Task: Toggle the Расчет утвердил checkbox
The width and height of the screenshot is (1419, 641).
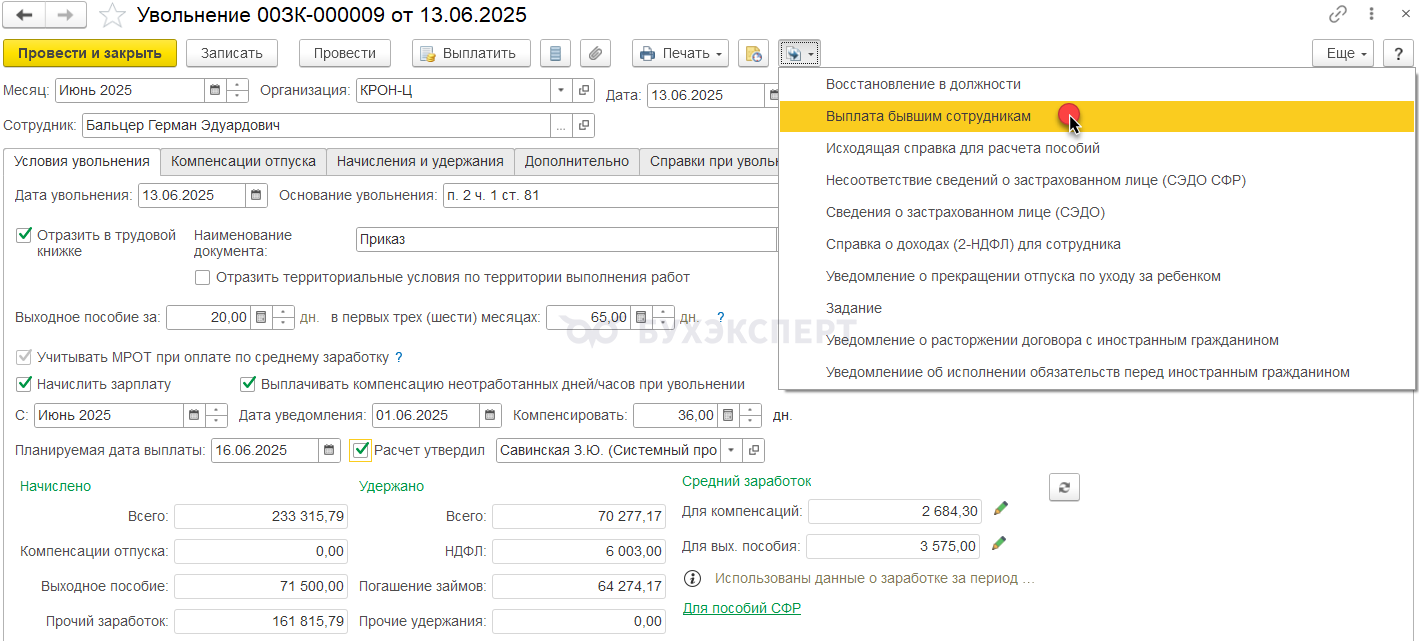Action: point(361,450)
